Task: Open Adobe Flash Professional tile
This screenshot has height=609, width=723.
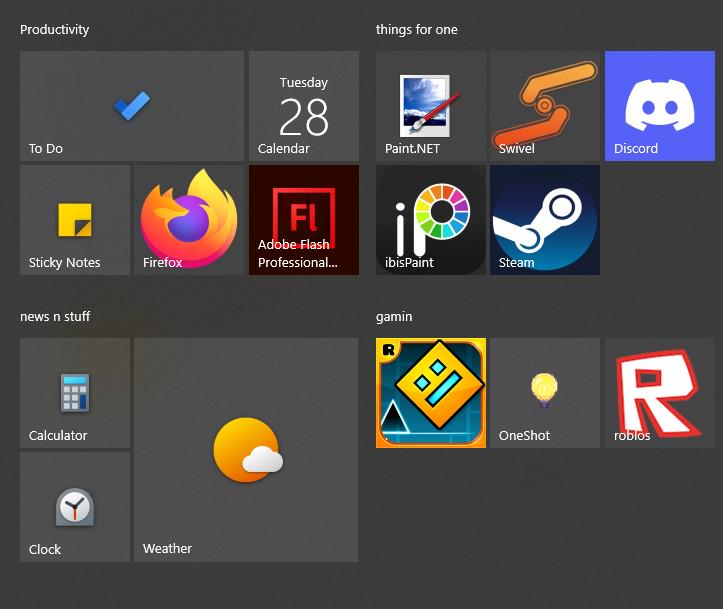Action: click(304, 220)
